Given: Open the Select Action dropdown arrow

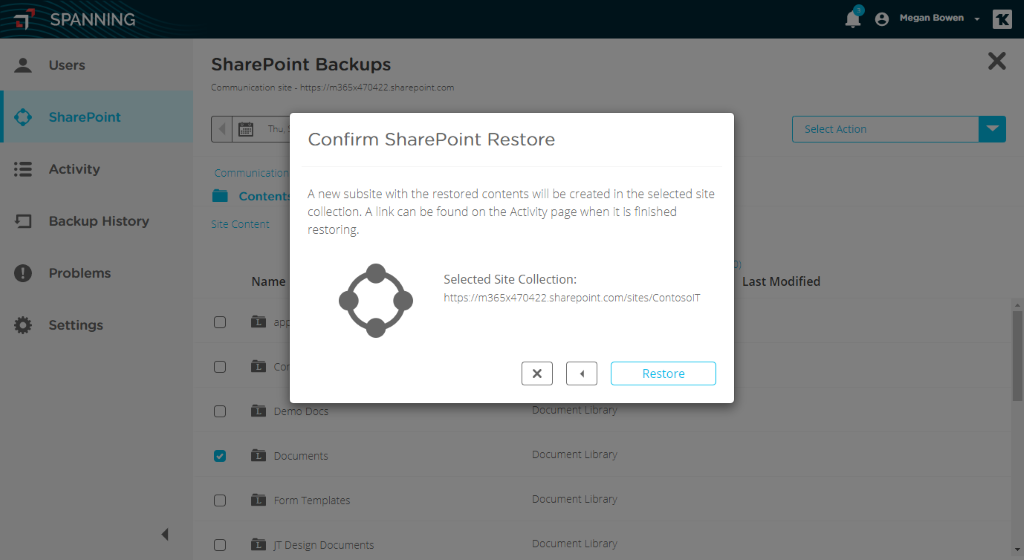Looking at the screenshot, I should coord(992,129).
